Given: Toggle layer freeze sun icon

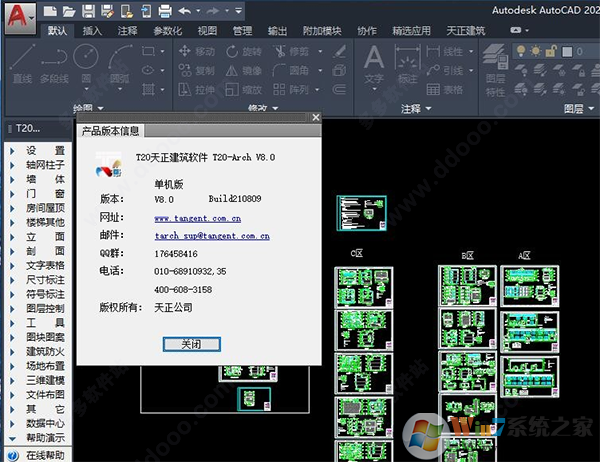Looking at the screenshot, I should (536, 51).
